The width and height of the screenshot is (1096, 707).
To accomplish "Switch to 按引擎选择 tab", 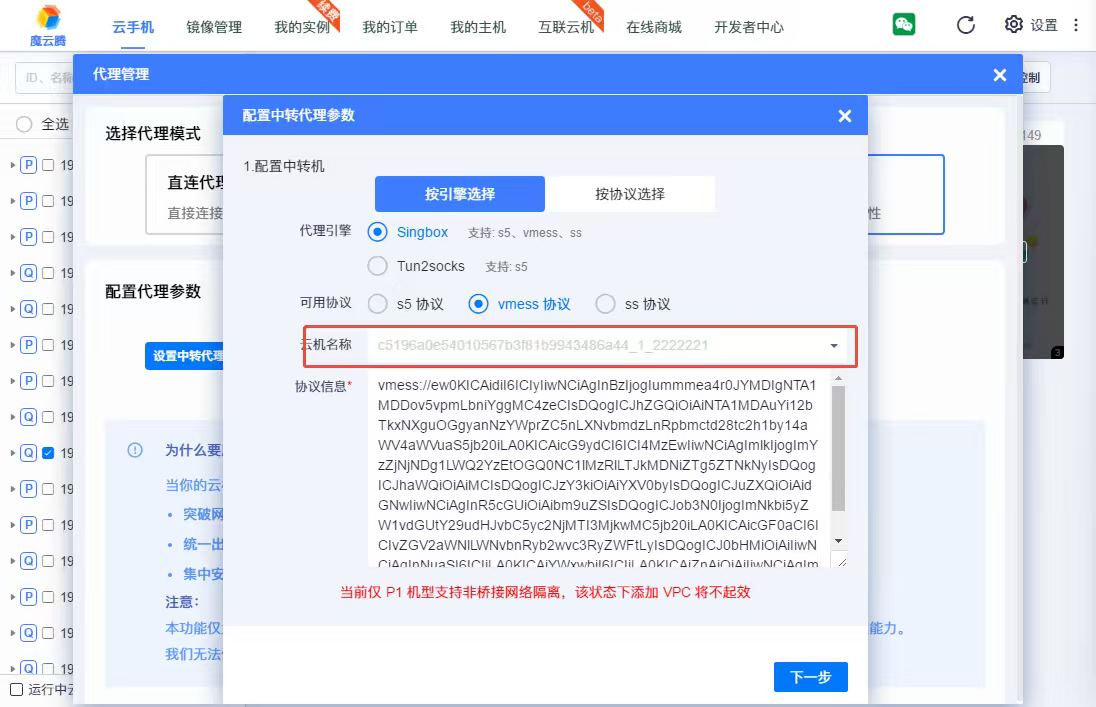I will click(459, 194).
